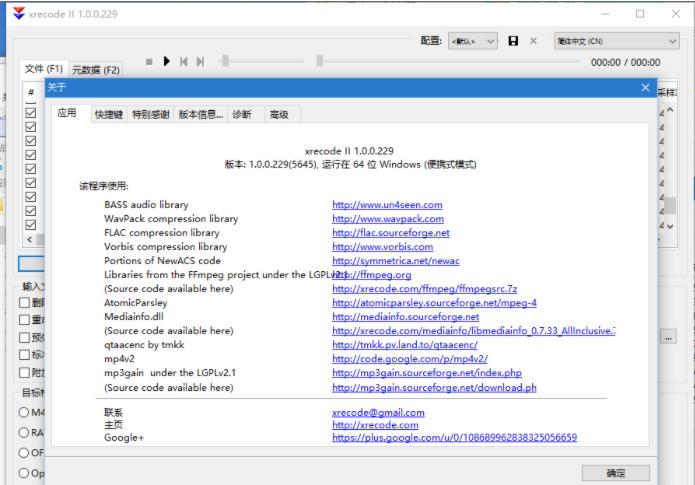
Task: Open the tmkk qtaacenc link
Action: point(405,345)
